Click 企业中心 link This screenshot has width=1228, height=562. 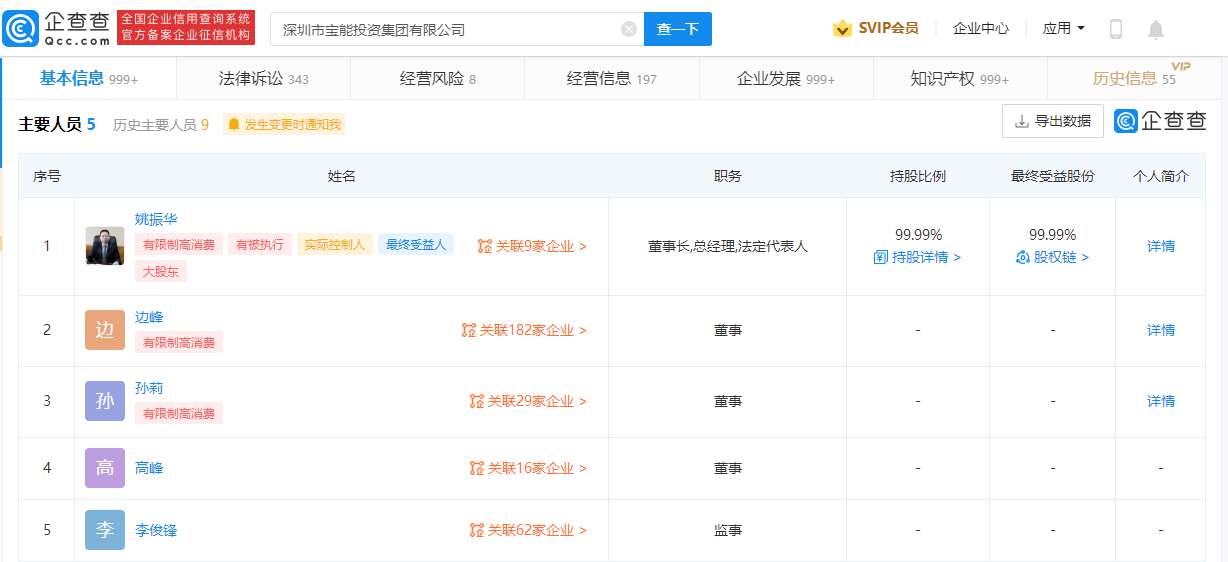[x=980, y=28]
